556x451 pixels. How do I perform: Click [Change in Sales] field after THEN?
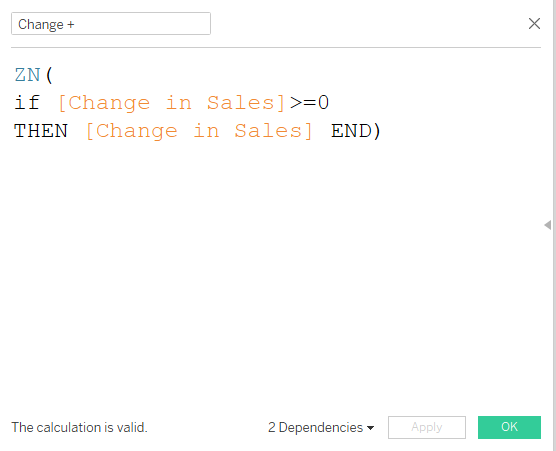tap(199, 131)
